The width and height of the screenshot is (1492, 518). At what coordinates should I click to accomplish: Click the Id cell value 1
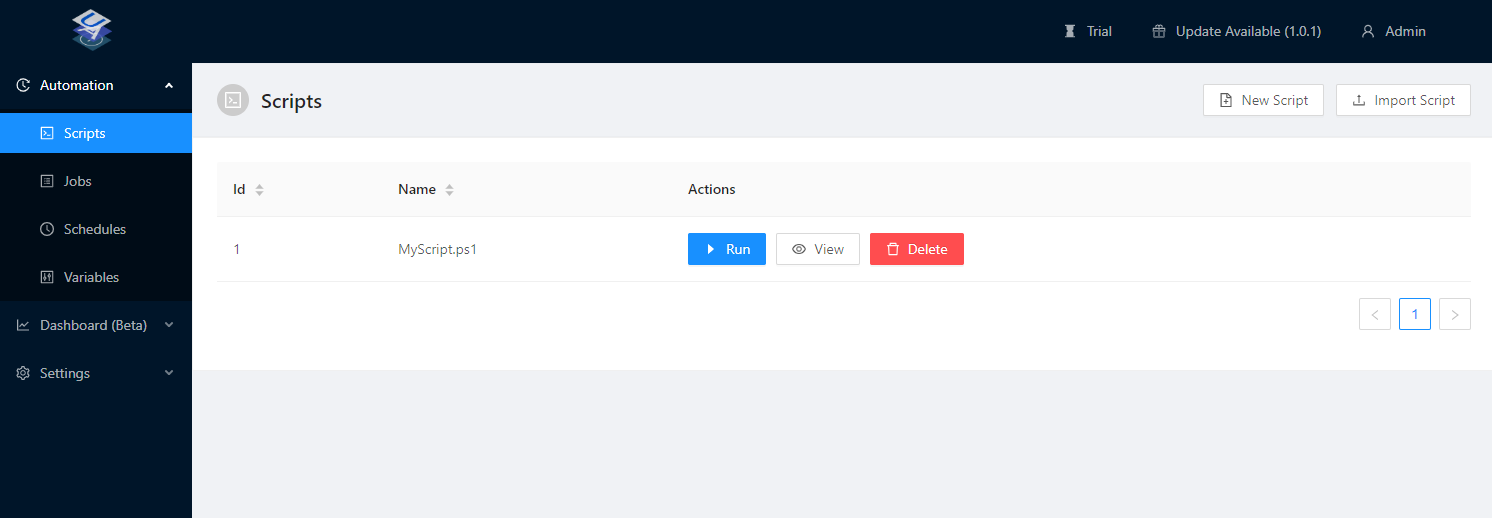(x=237, y=249)
